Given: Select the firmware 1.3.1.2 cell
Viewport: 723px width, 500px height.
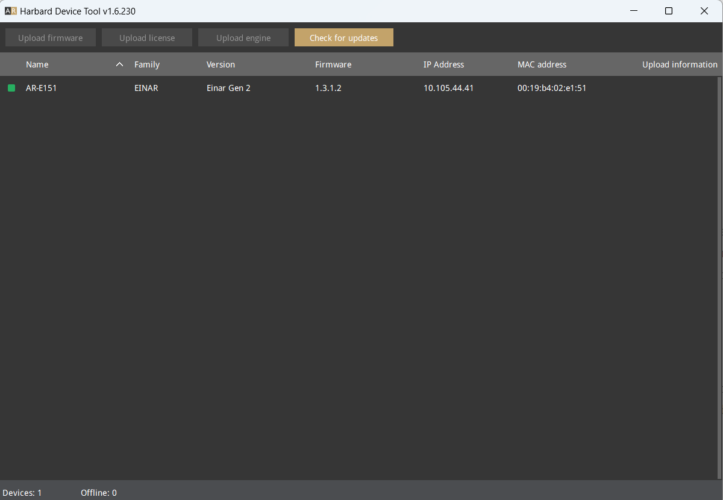Looking at the screenshot, I should (328, 88).
